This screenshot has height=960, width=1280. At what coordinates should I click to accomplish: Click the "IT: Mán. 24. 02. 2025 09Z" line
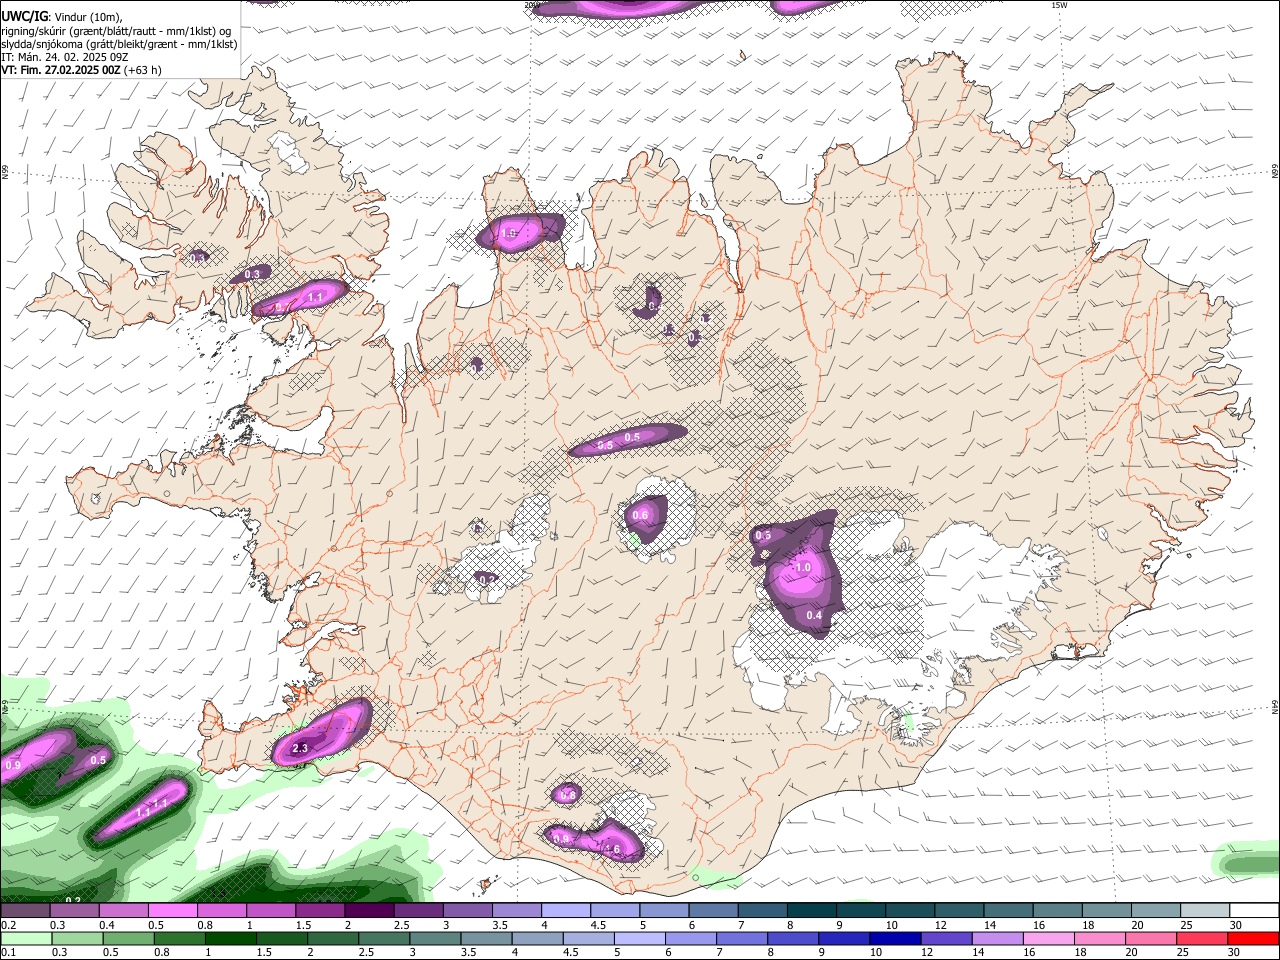pyautogui.click(x=65, y=57)
